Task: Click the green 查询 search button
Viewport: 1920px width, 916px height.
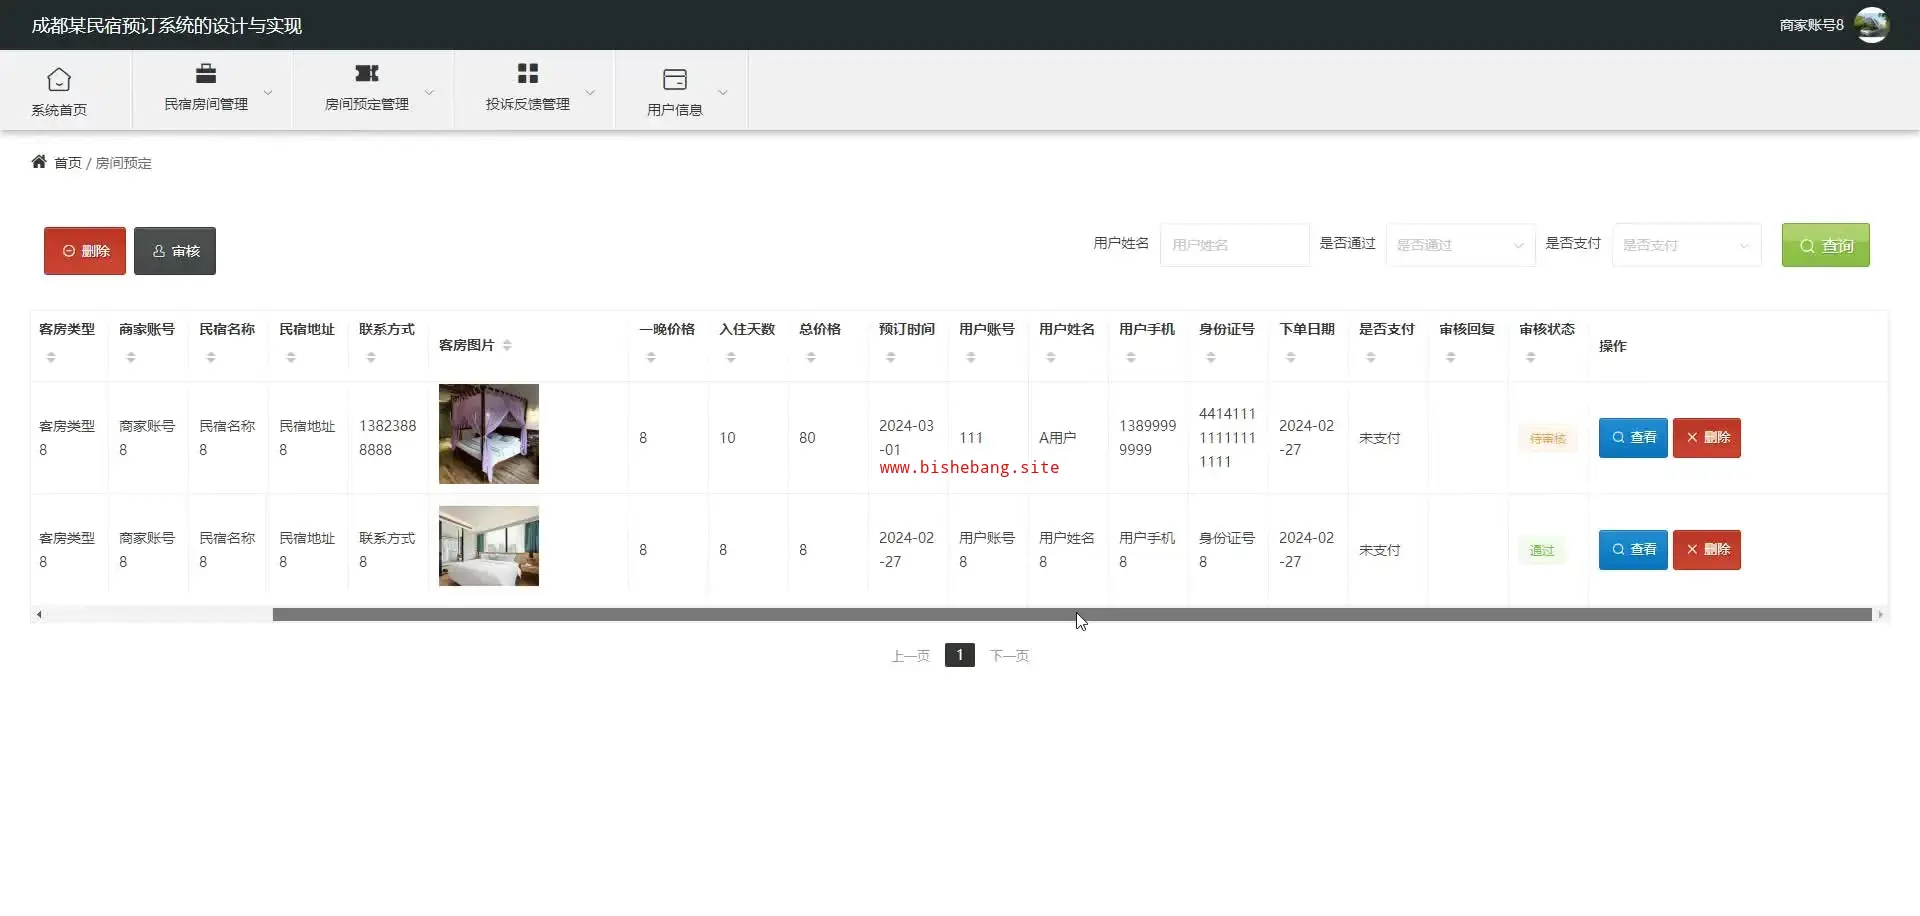Action: click(x=1826, y=245)
